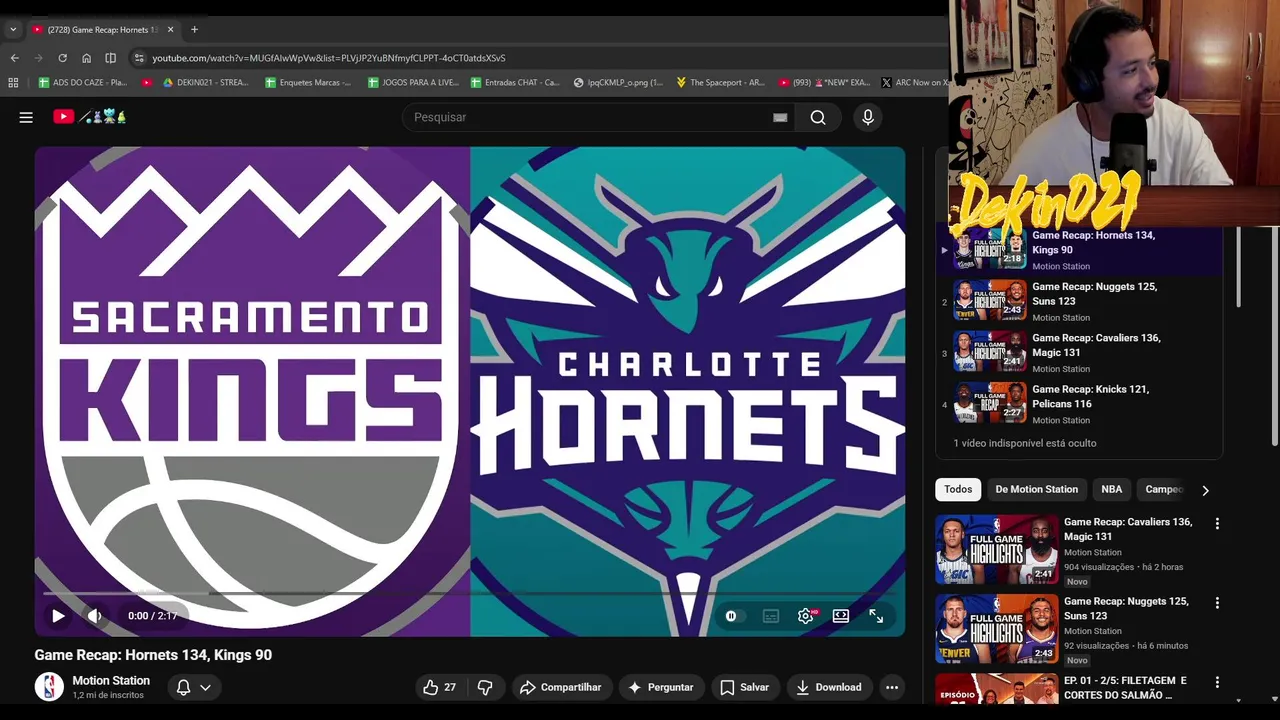This screenshot has height=720, width=1280.
Task: Open Enquetes Marcas bookmark
Action: tap(308, 83)
